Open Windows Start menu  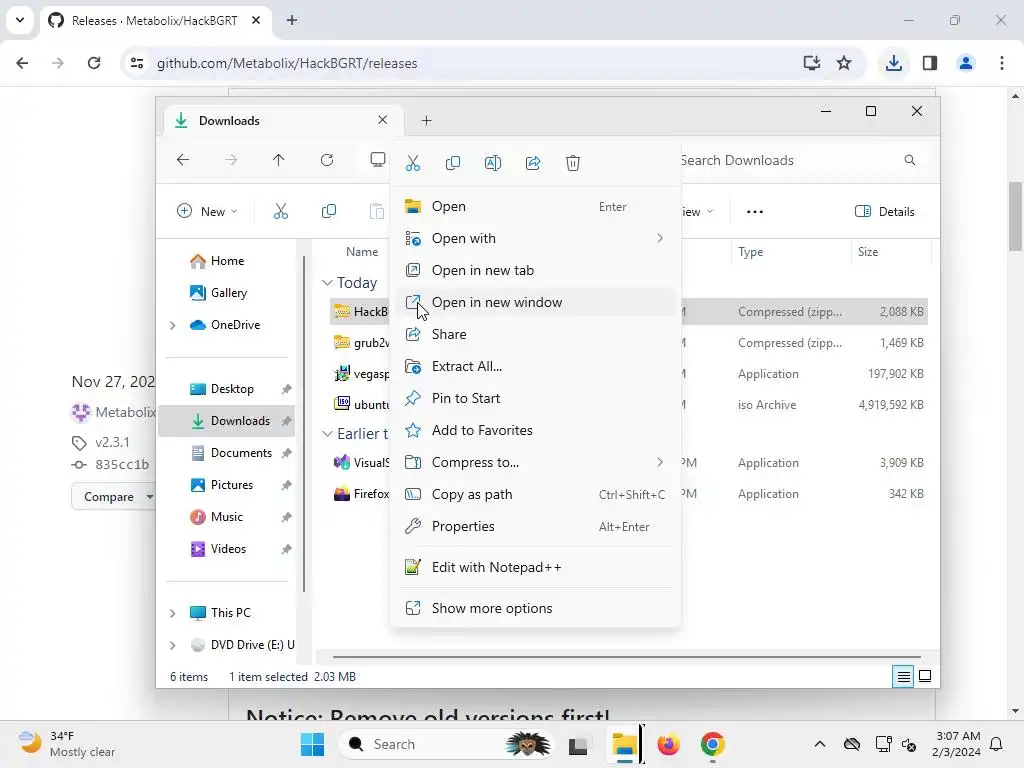[312, 744]
